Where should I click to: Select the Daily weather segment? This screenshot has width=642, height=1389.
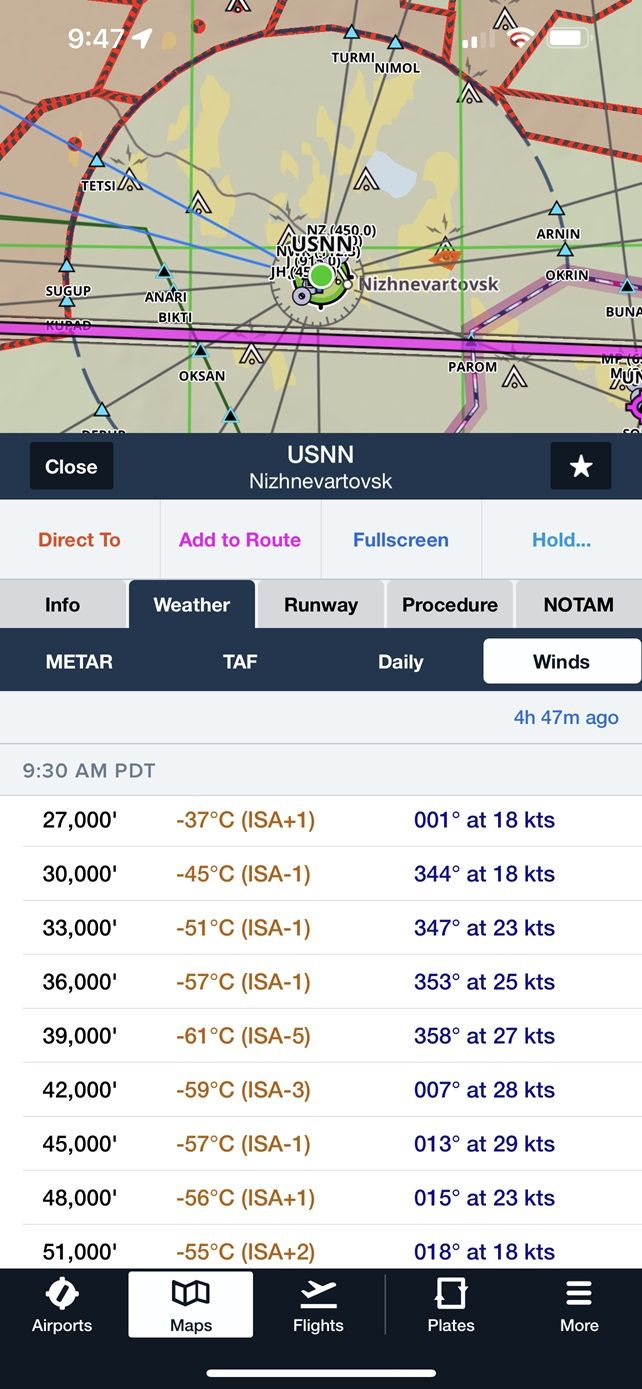(400, 662)
